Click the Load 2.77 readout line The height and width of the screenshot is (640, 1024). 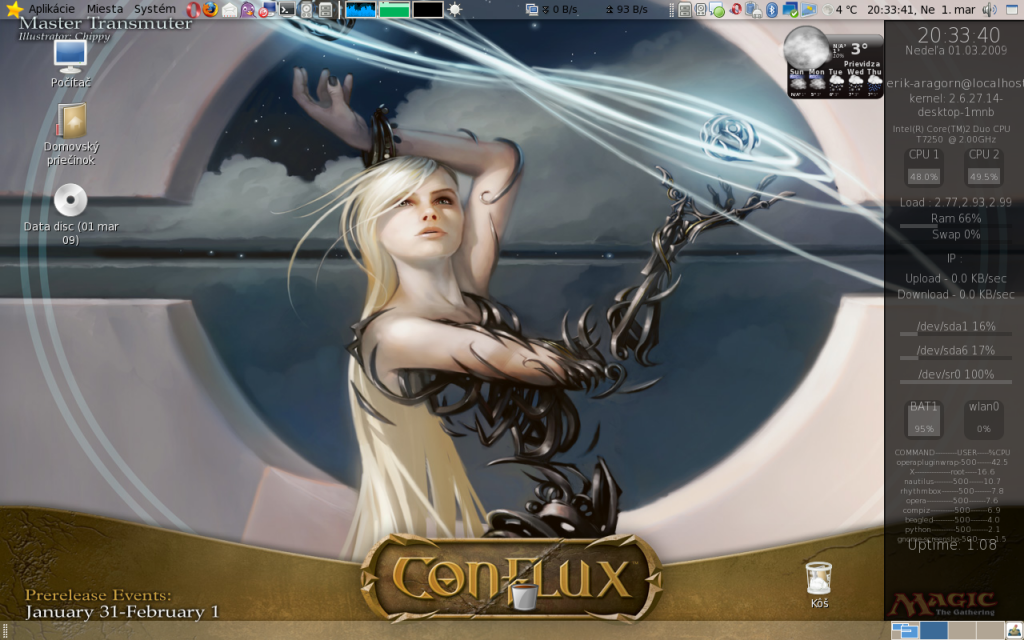pyautogui.click(x=955, y=202)
